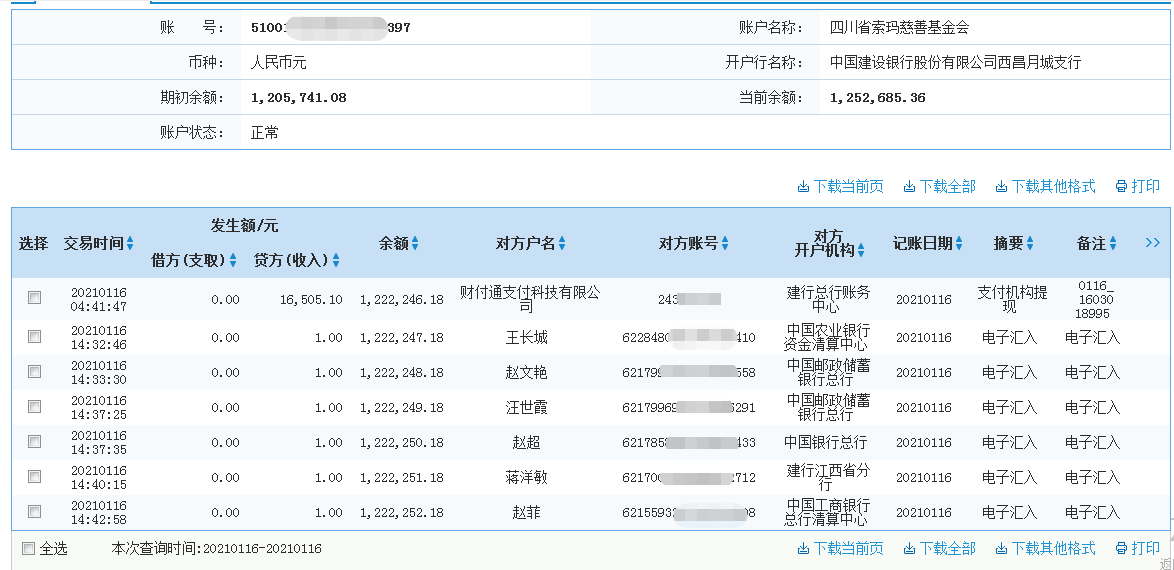Check the 蒋洋敏 row checkbox

click(34, 476)
